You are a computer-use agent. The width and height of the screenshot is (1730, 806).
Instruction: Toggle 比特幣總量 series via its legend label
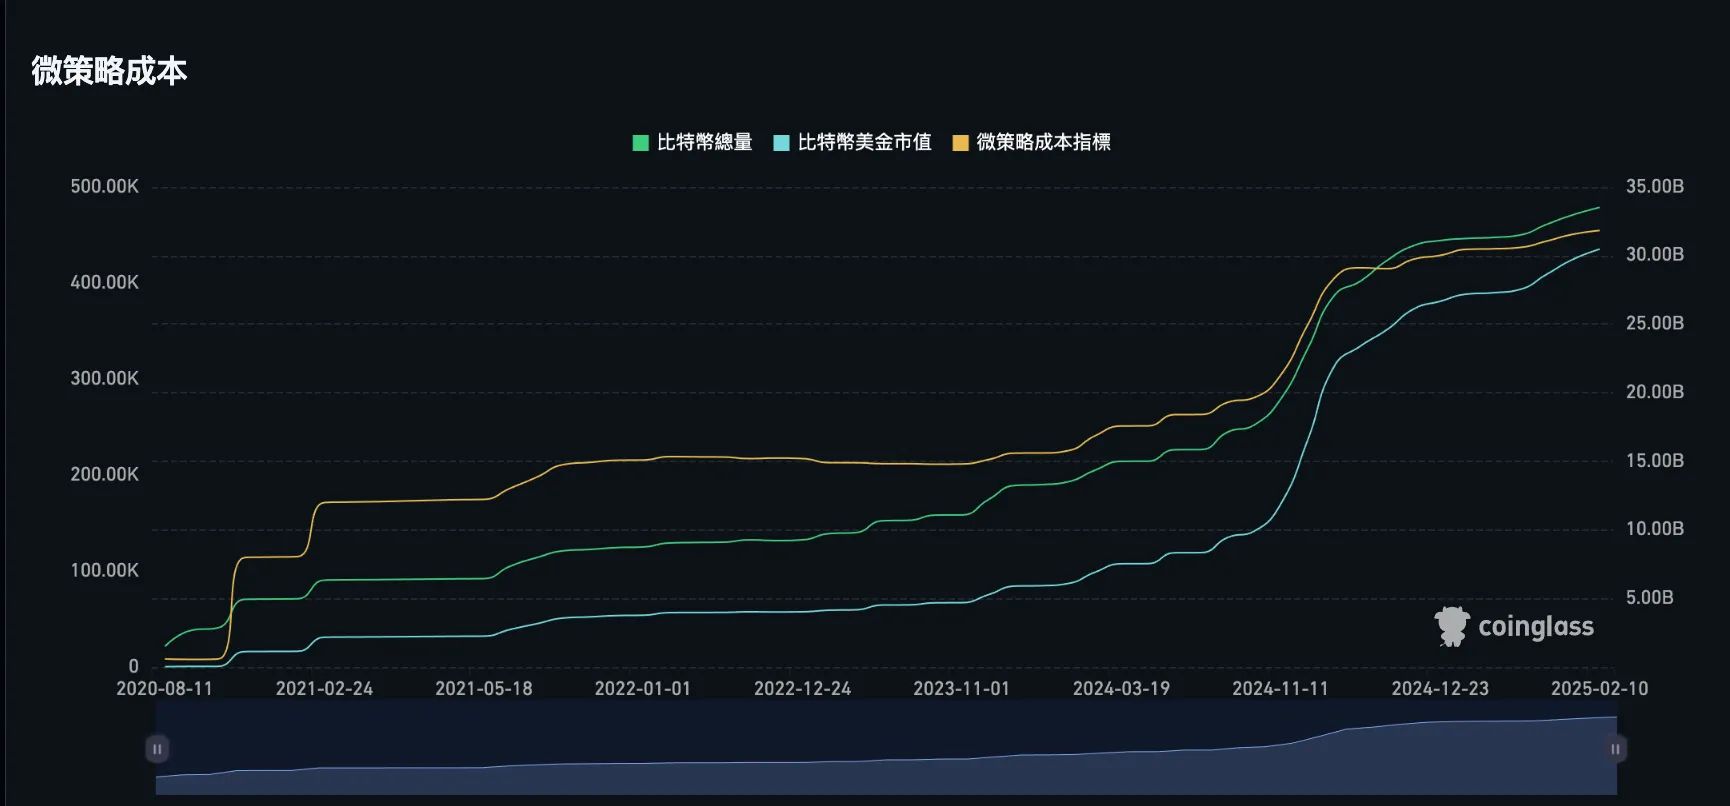click(x=704, y=143)
